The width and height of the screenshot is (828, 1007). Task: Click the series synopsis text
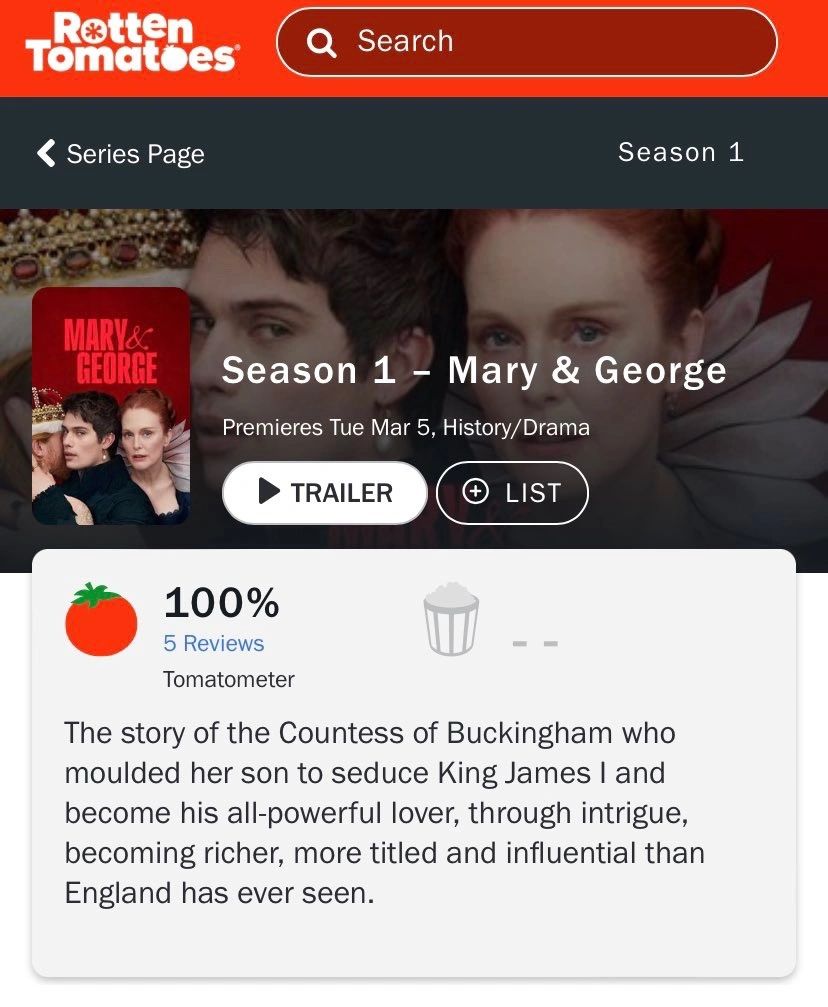385,813
